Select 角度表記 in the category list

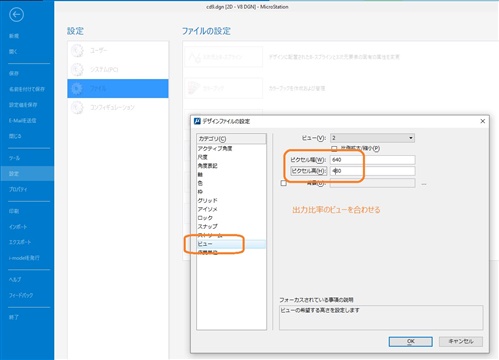pyautogui.click(x=208, y=166)
